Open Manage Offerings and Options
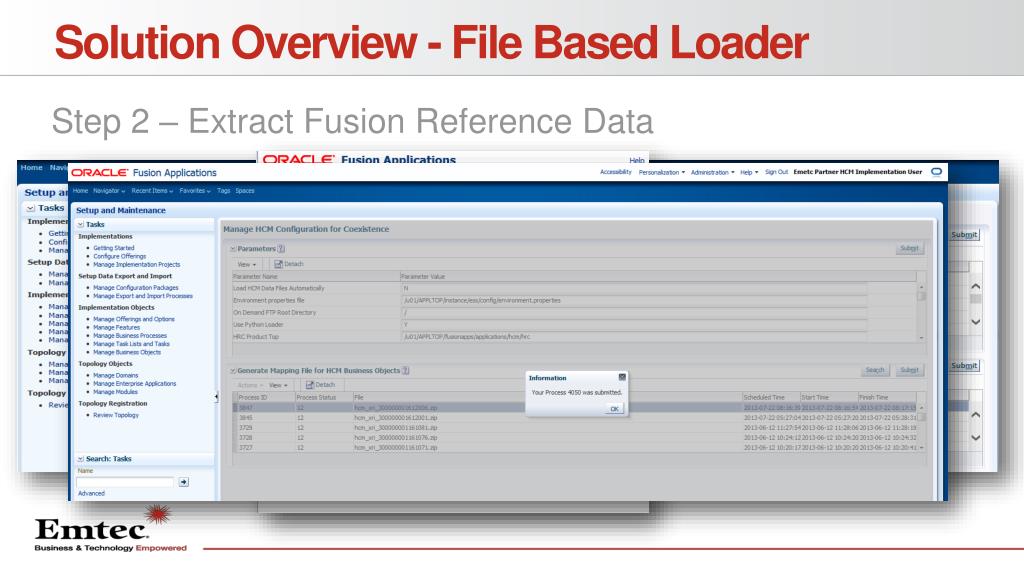This screenshot has width=1024, height=576. 134,319
